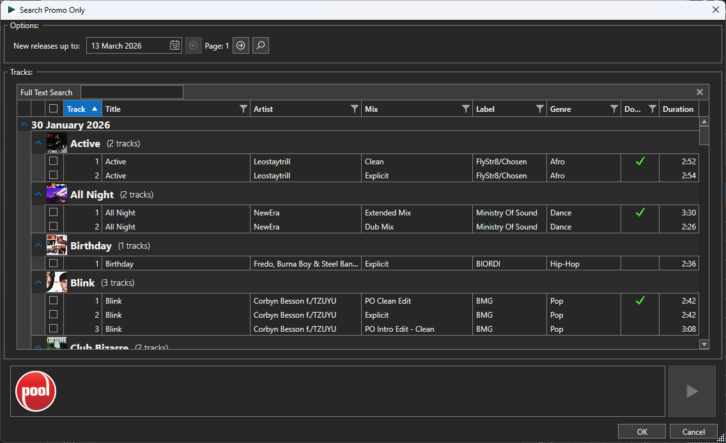Viewport: 726px width, 443px height.
Task: Click the Pool logo icon
Action: [x=36, y=392]
